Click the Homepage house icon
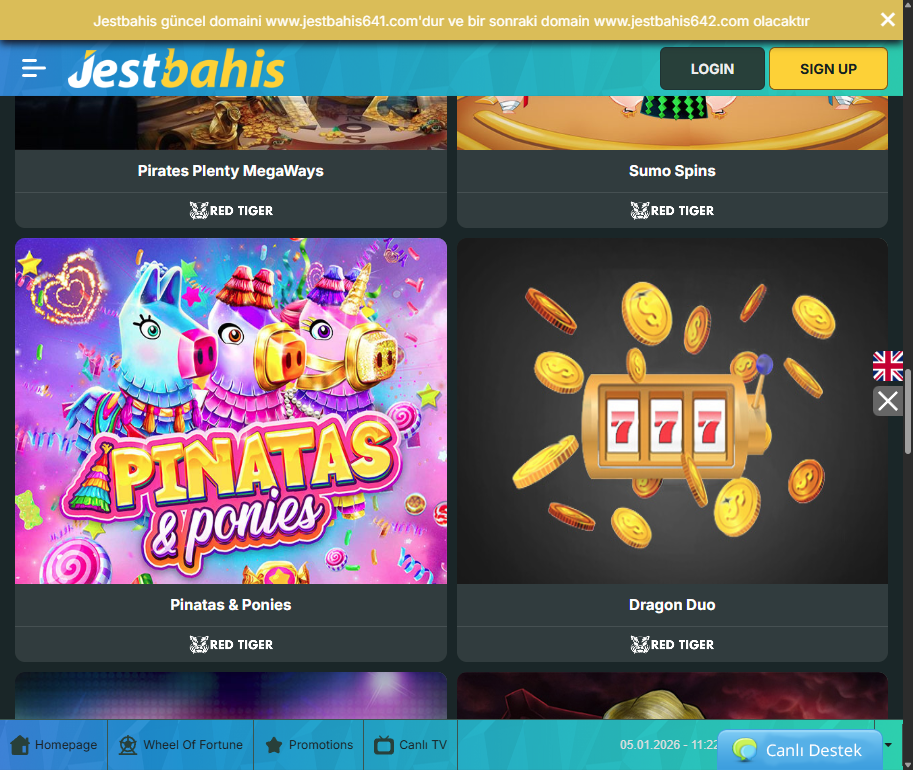Viewport: 913px width, 770px height. pyautogui.click(x=20, y=745)
